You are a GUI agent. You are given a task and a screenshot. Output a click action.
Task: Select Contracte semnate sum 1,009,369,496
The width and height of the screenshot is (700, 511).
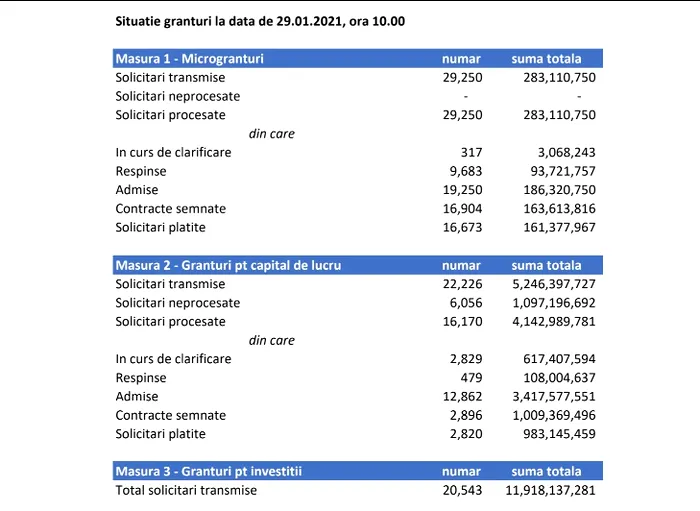click(x=554, y=415)
